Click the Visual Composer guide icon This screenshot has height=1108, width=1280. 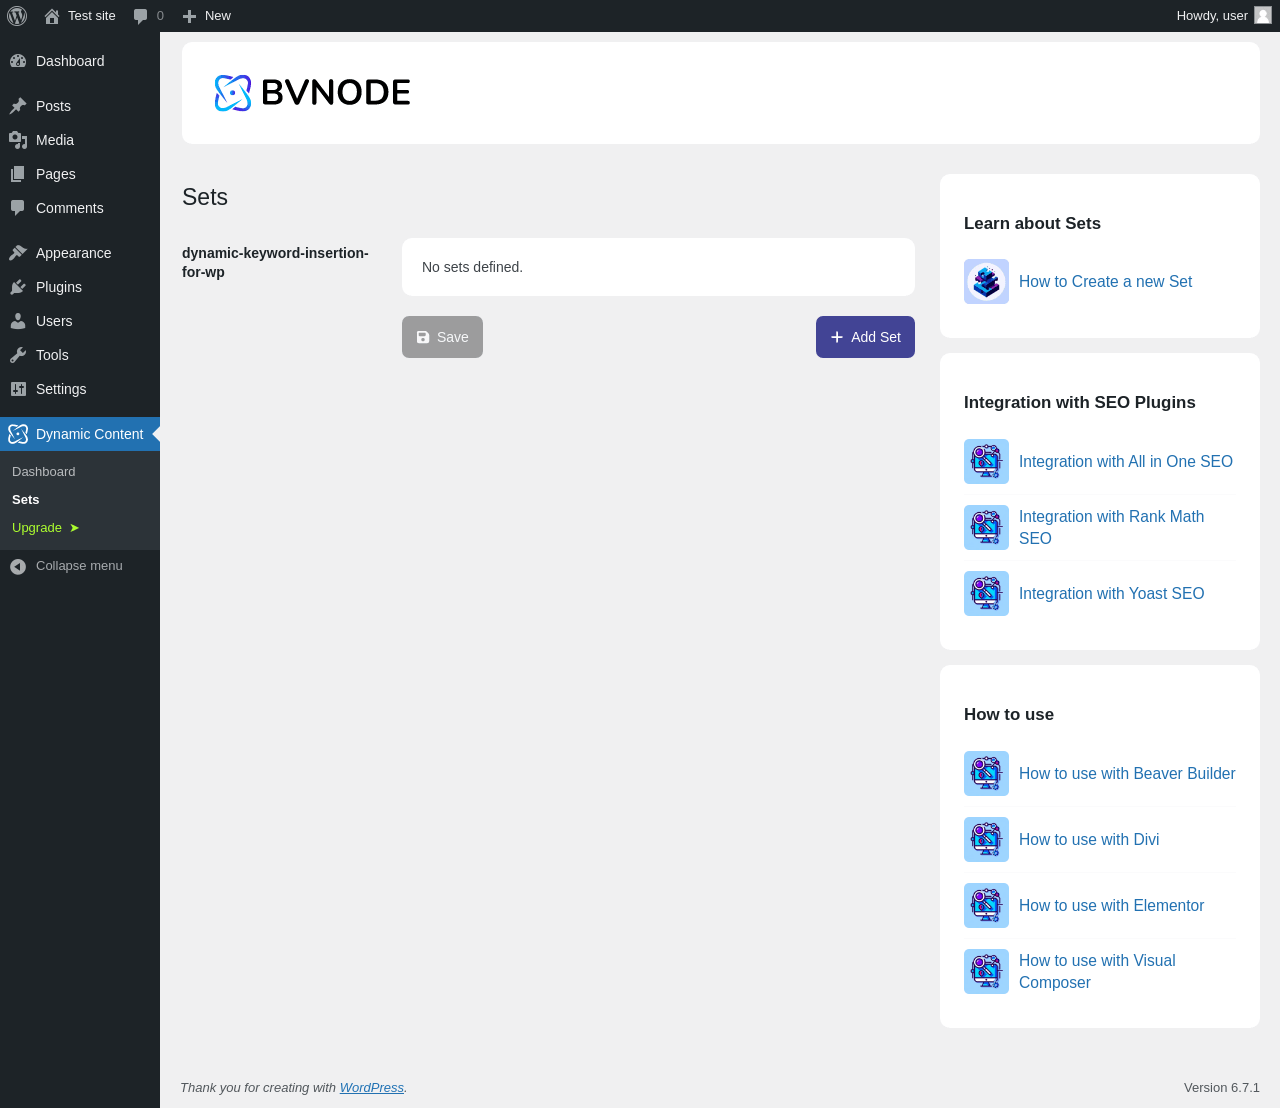pyautogui.click(x=986, y=971)
